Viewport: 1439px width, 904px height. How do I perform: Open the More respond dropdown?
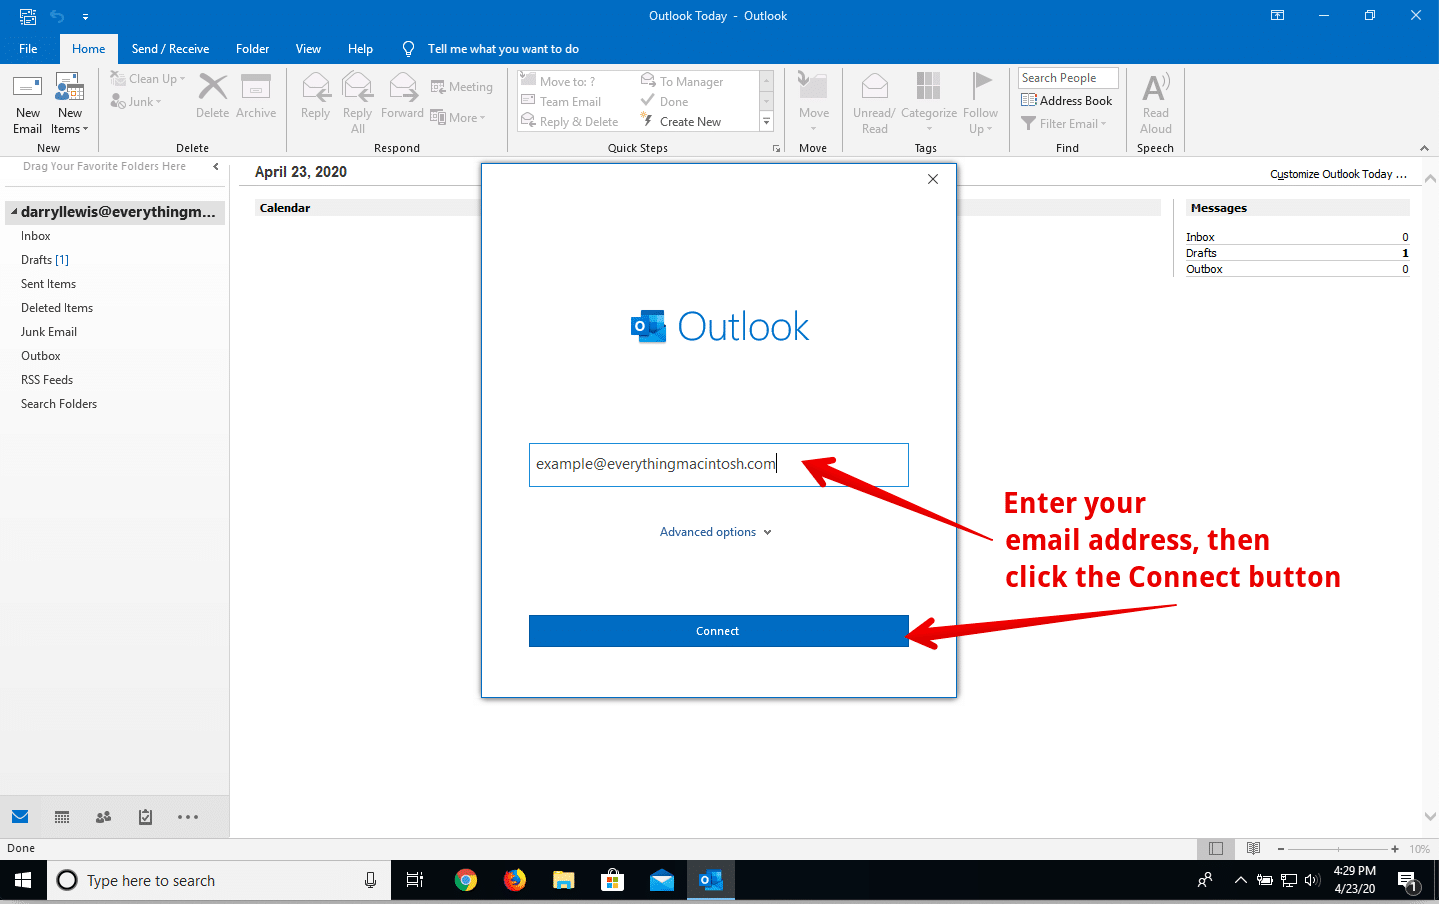click(458, 117)
